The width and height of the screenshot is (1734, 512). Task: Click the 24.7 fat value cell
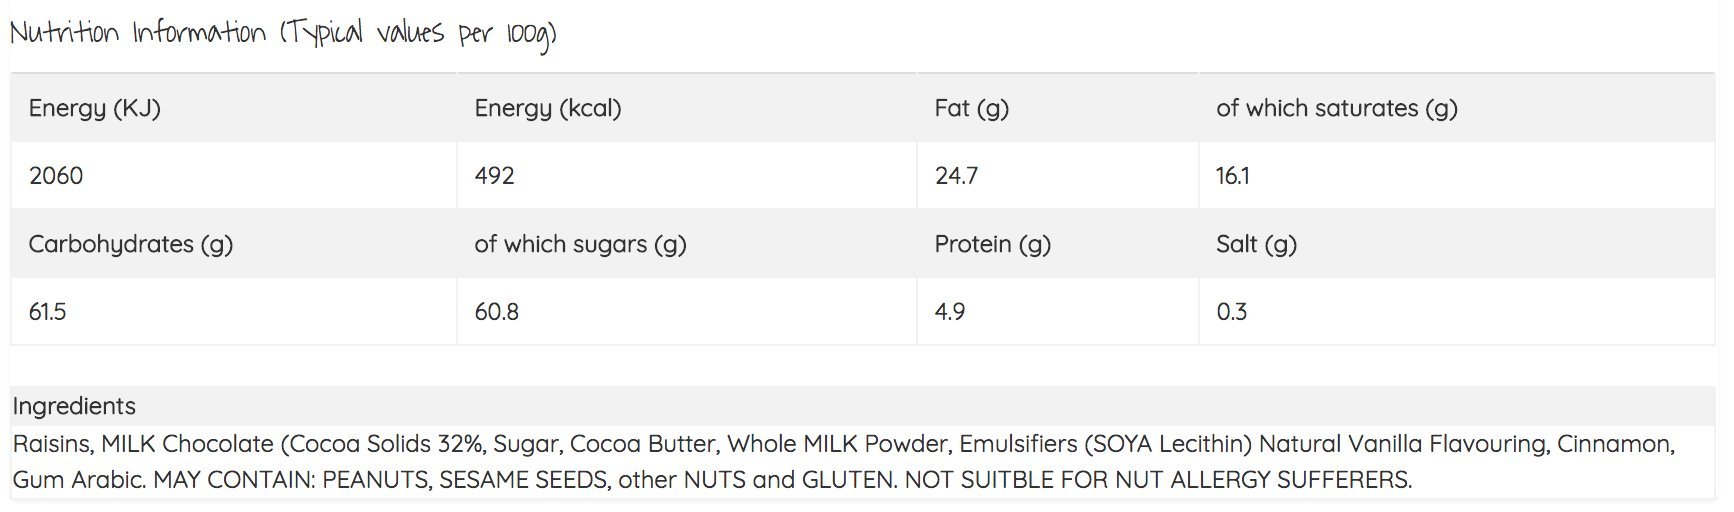tap(956, 176)
